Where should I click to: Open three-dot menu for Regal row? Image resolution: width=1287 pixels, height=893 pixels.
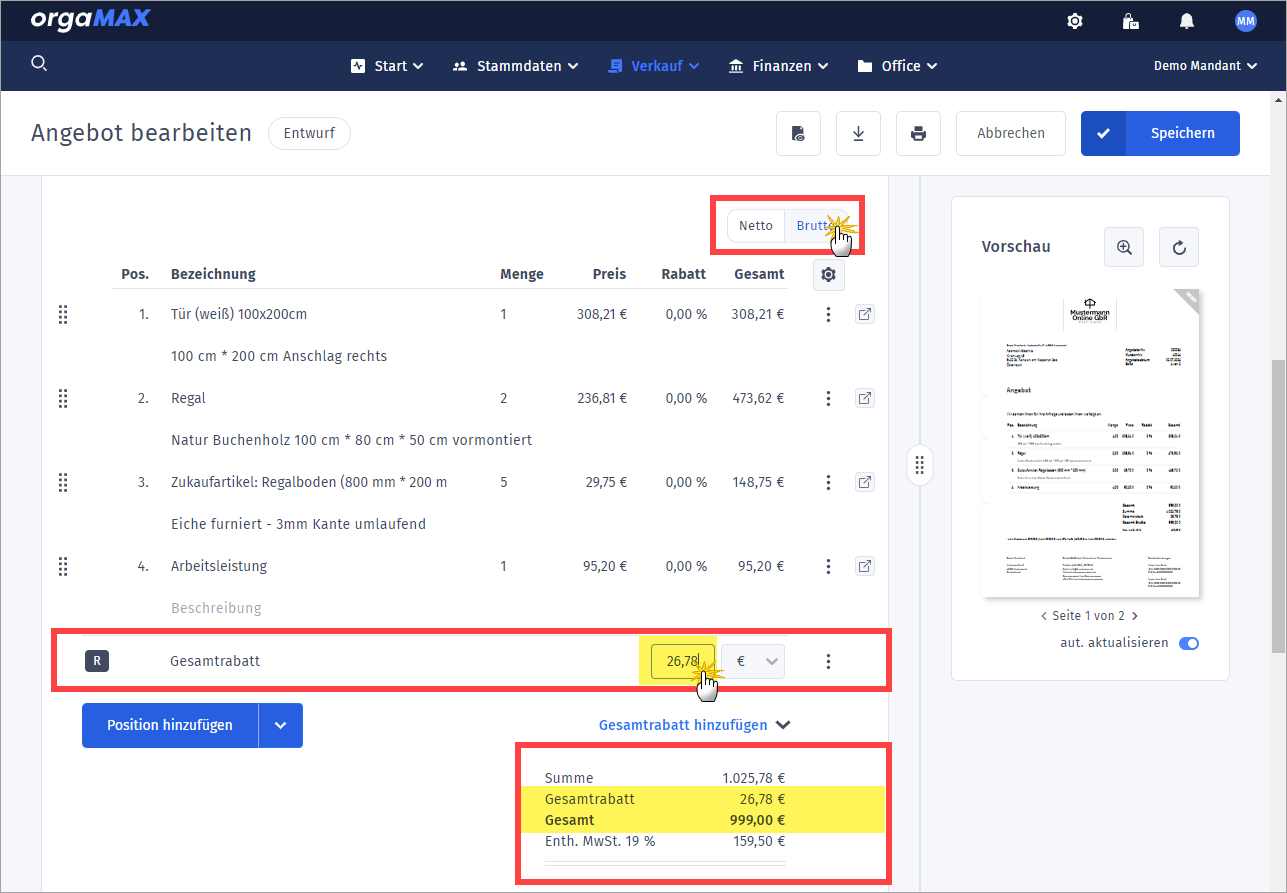click(x=828, y=398)
